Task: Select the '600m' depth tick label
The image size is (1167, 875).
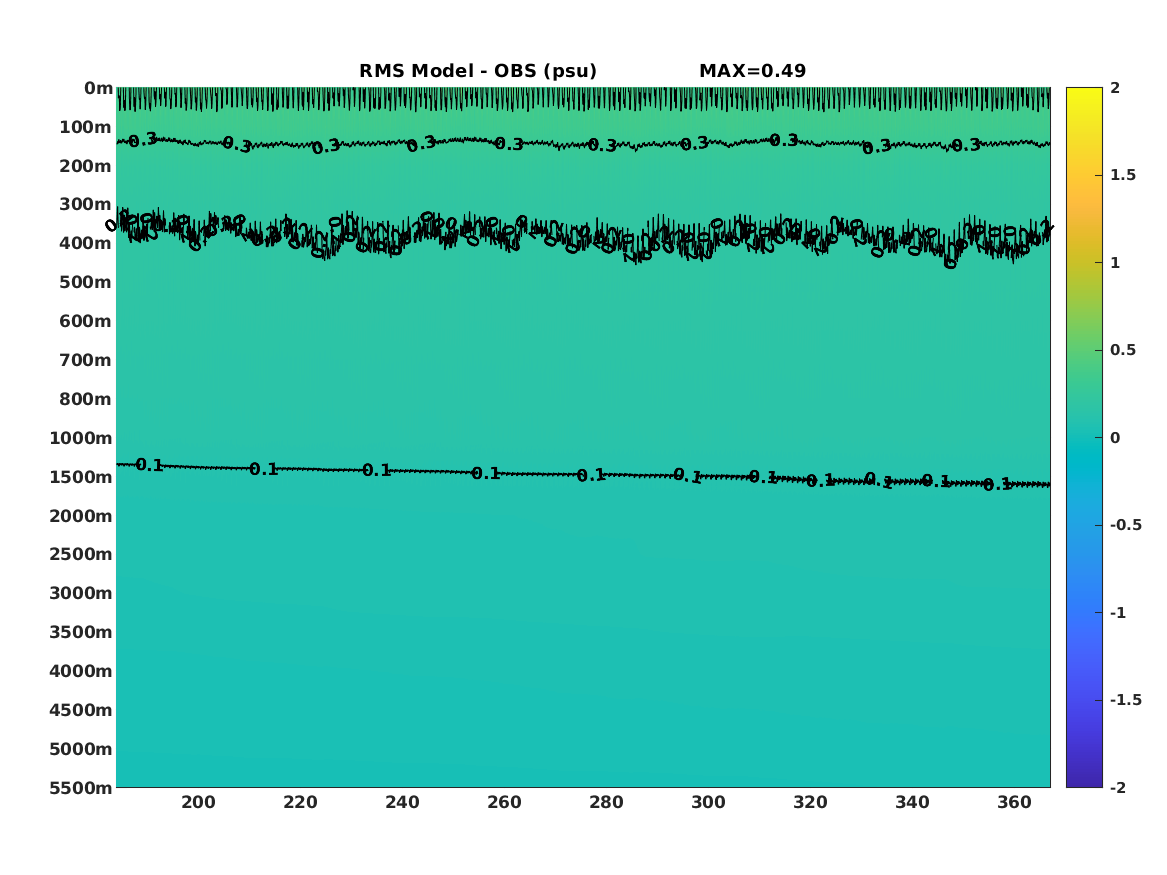Action: click(x=86, y=321)
